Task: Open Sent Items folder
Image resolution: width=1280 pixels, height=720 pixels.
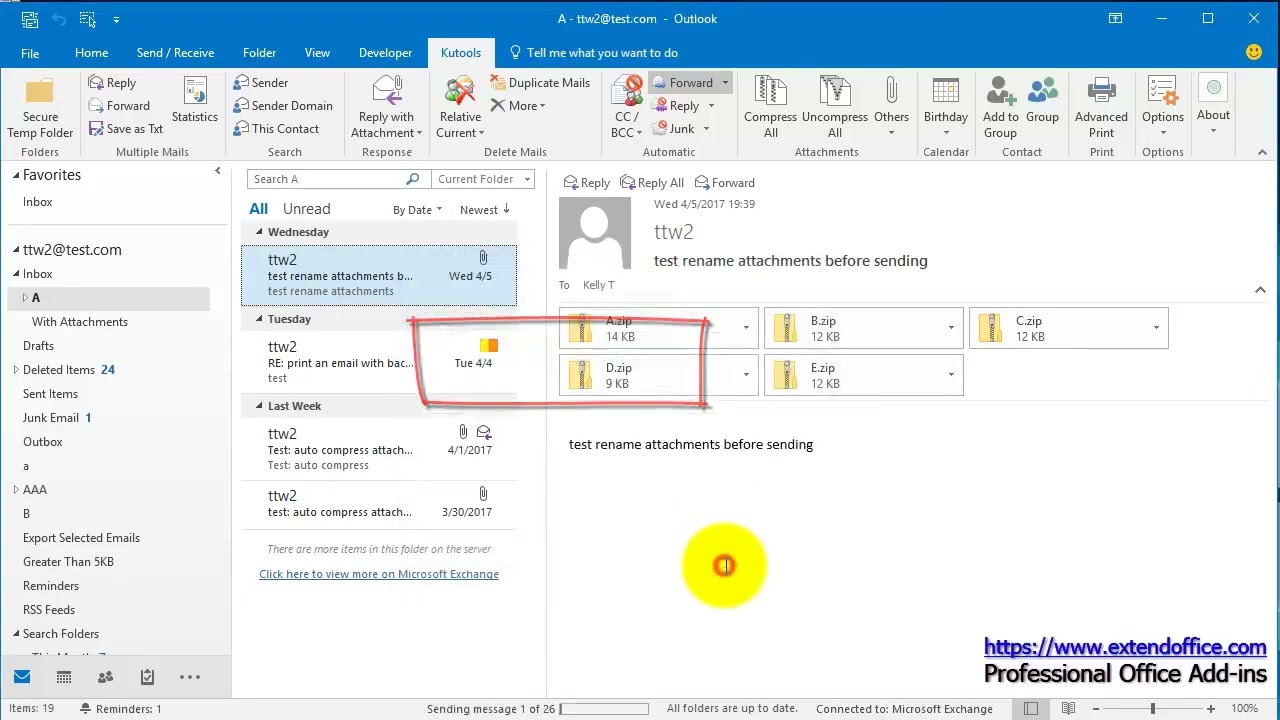Action: tap(50, 394)
